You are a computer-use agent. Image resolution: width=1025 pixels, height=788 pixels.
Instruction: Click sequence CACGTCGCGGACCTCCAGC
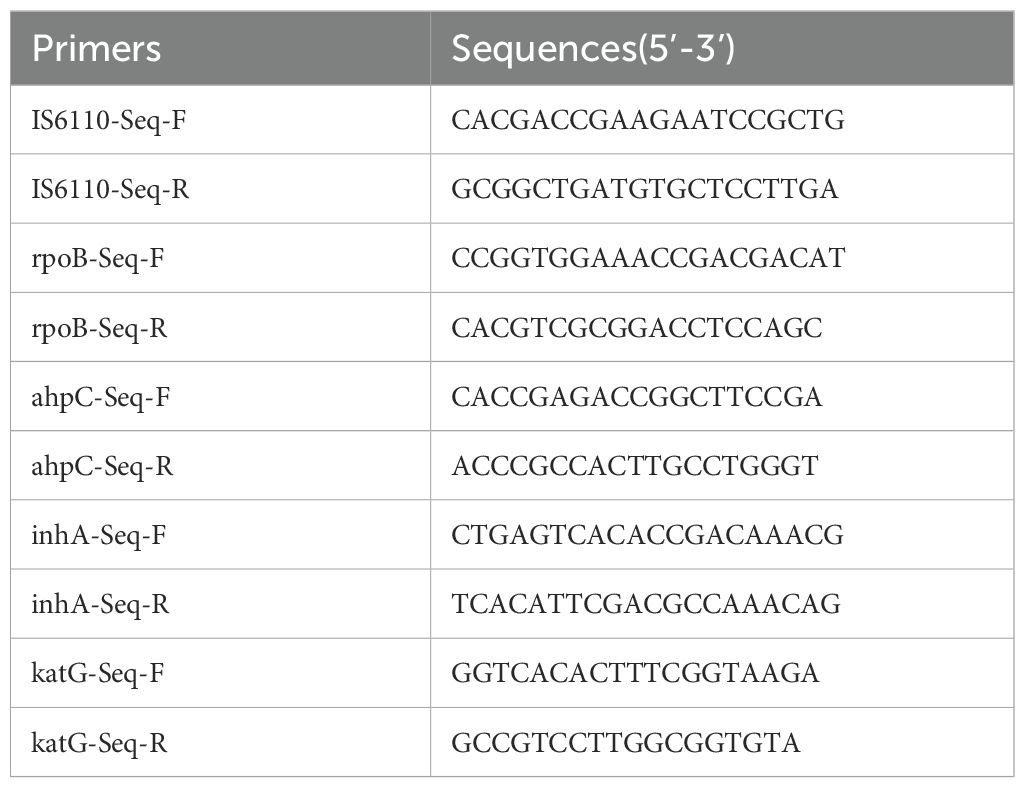[x=637, y=328]
